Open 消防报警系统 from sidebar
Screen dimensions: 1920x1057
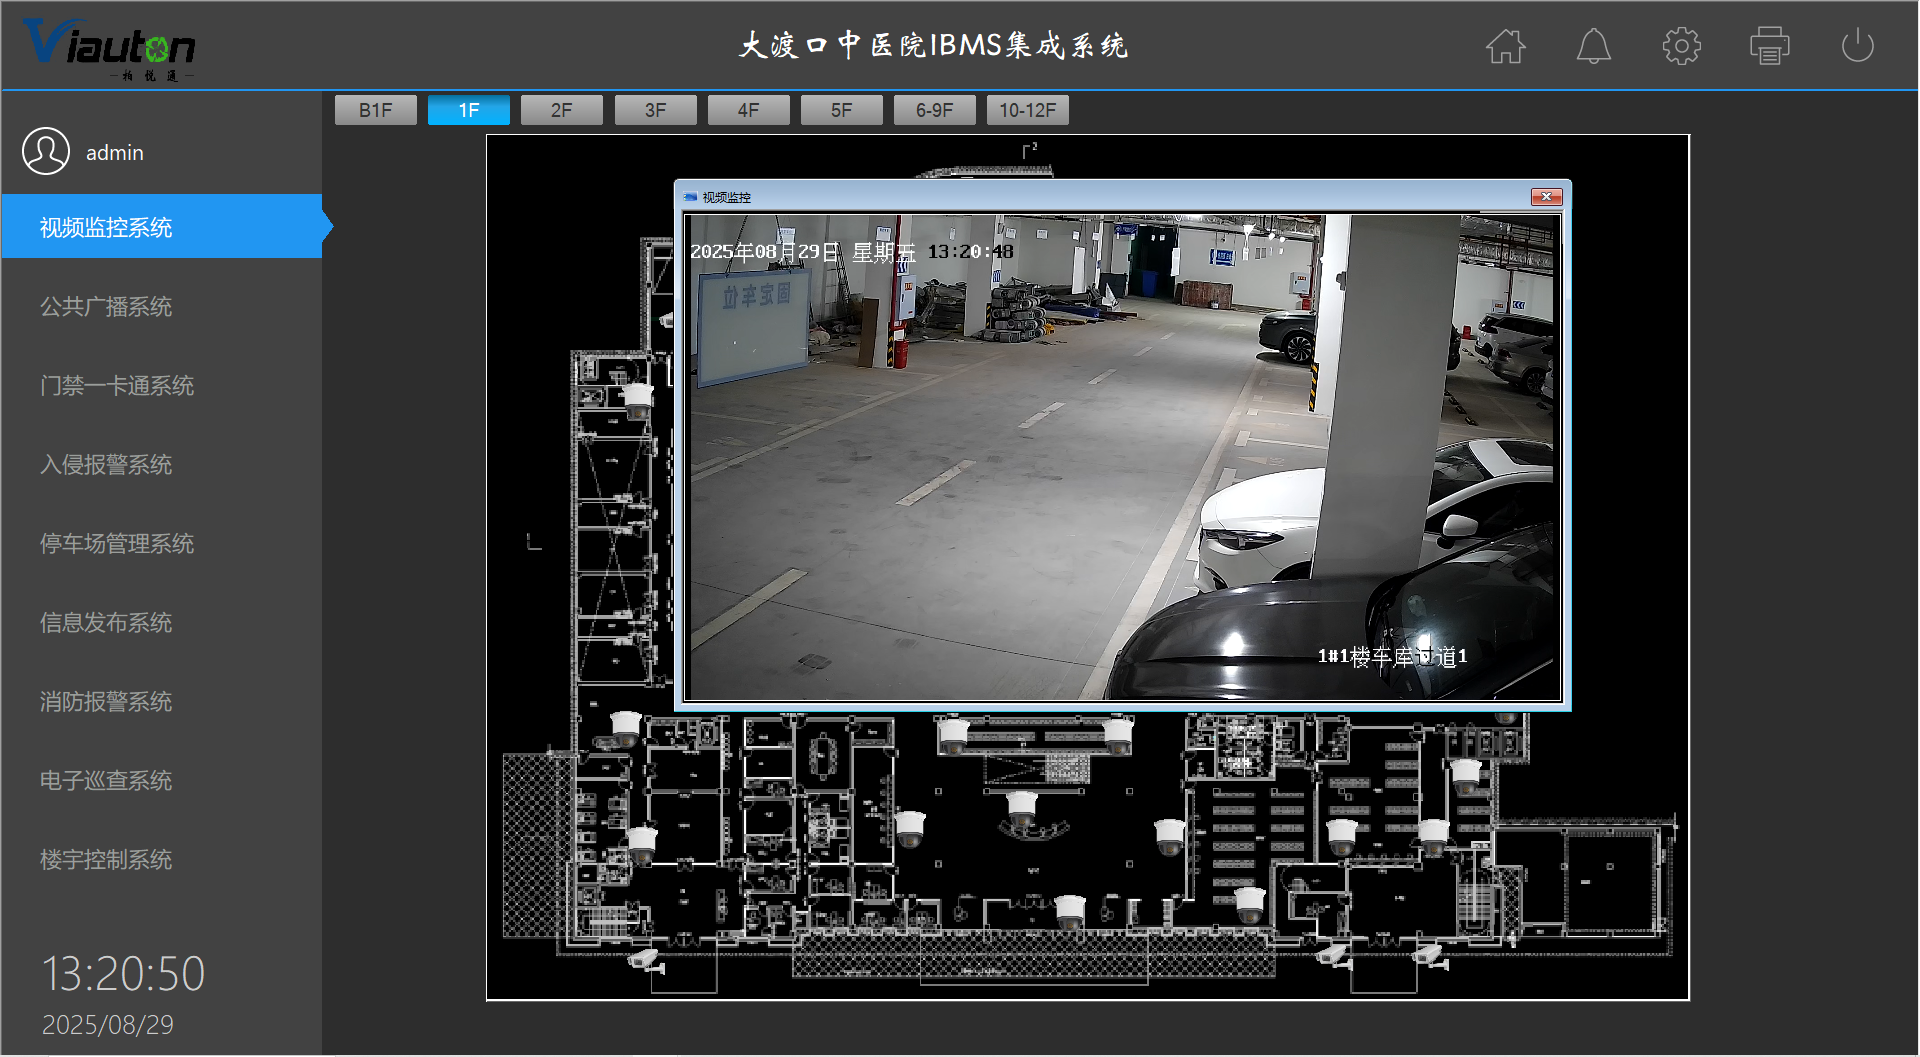[x=106, y=702]
